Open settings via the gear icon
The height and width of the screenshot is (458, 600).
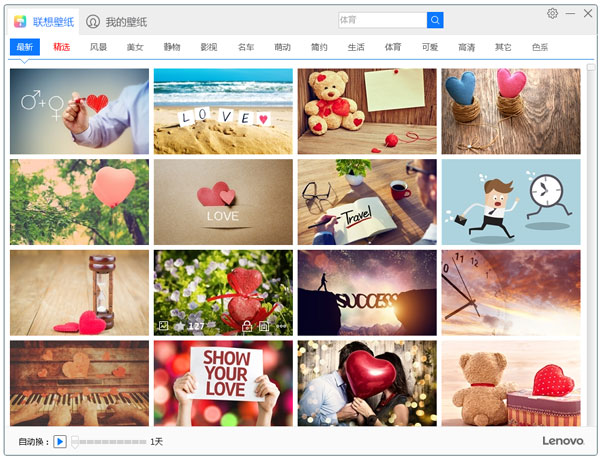[x=553, y=14]
